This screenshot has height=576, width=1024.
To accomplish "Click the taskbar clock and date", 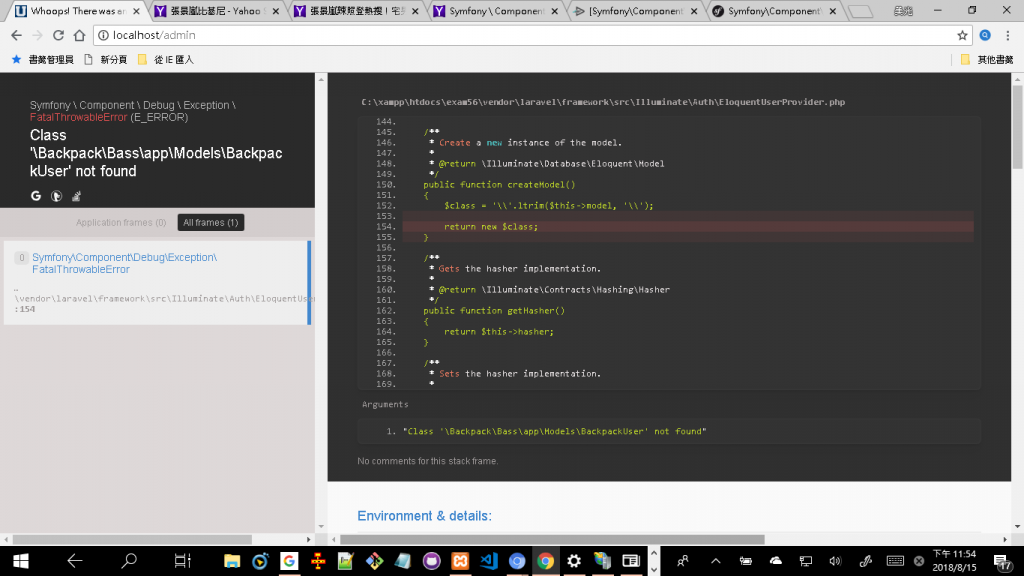I will point(955,561).
